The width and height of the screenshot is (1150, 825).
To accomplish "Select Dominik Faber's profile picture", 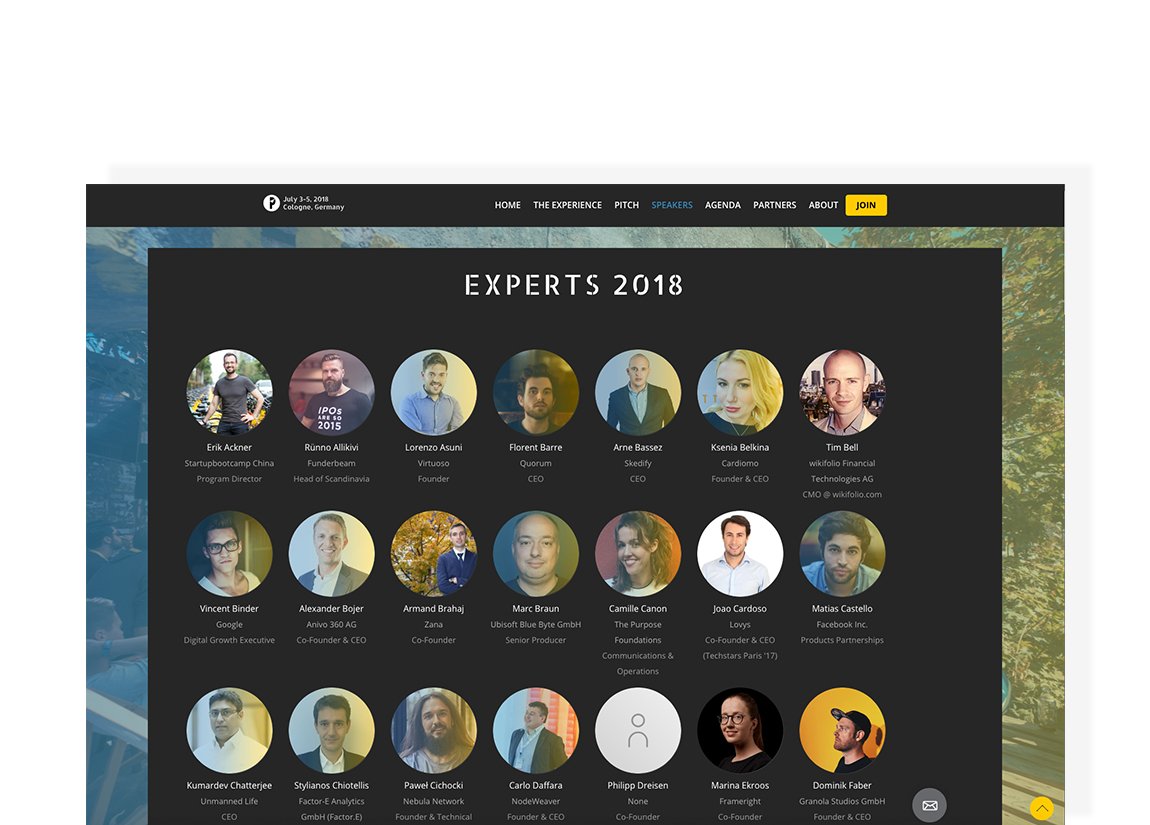I will [x=842, y=730].
